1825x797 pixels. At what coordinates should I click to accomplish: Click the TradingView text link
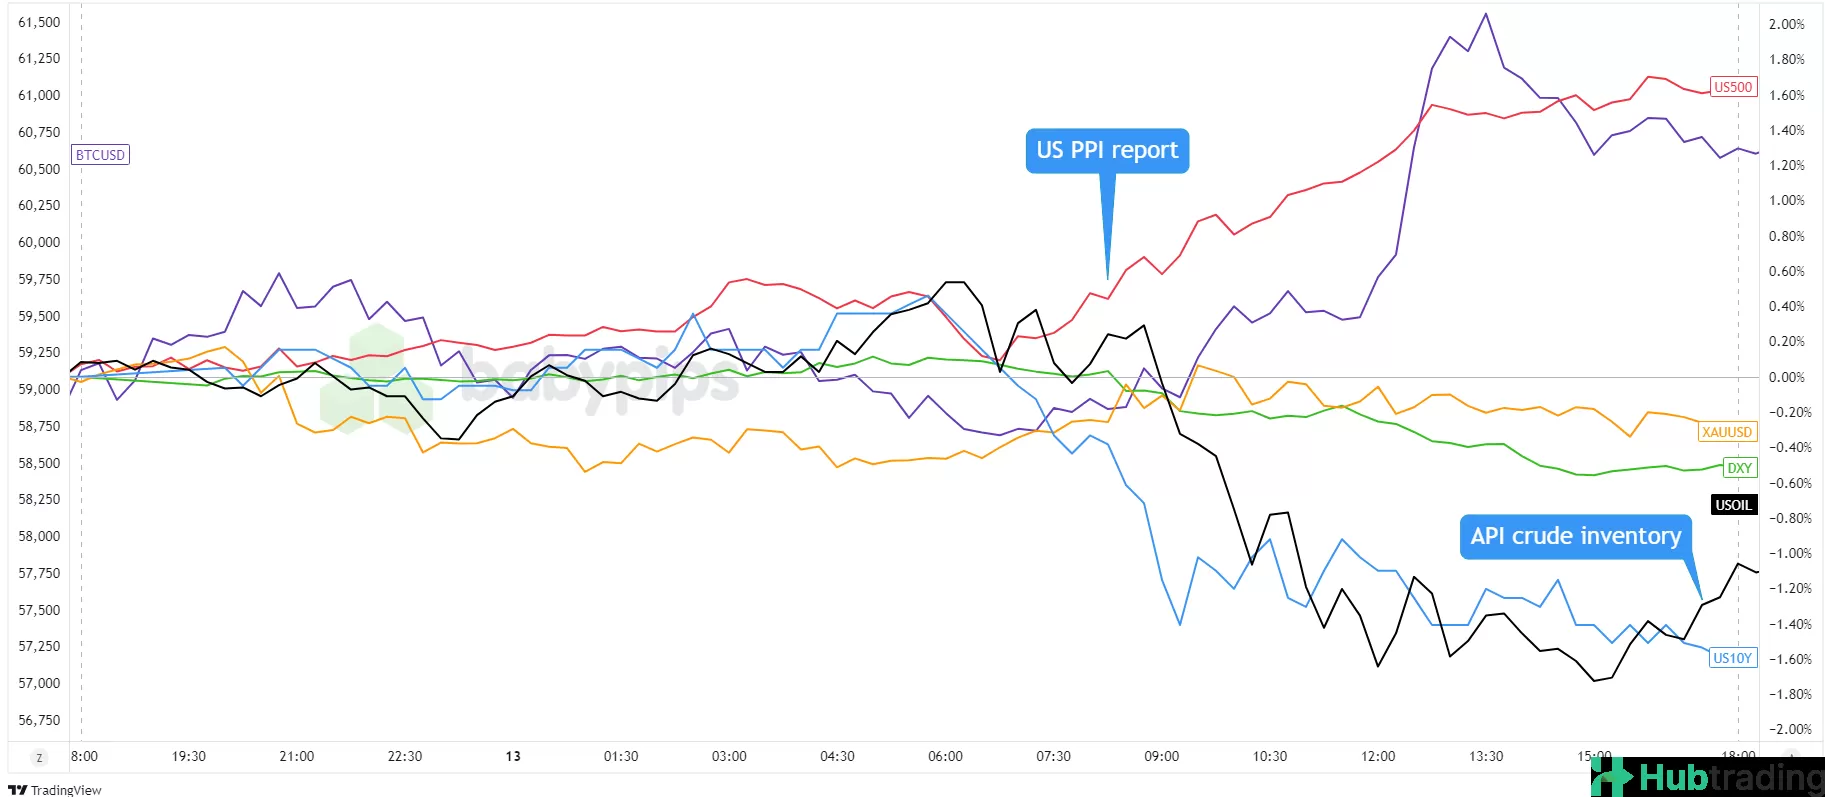66,790
